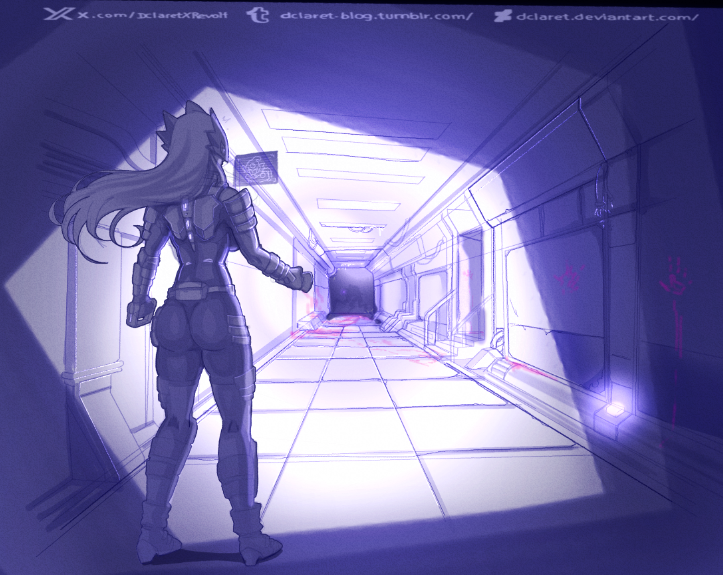723x575 pixels.
Task: Click the Tumblr logo icon
Action: coord(258,15)
